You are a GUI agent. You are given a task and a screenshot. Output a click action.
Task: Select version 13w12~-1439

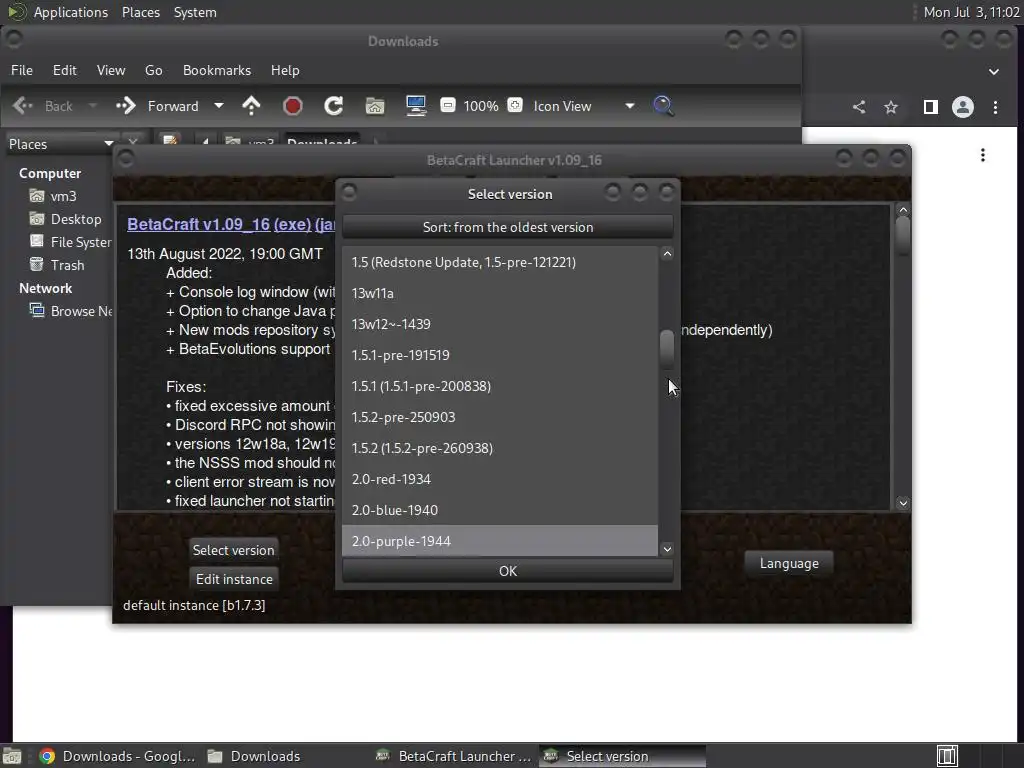click(500, 324)
